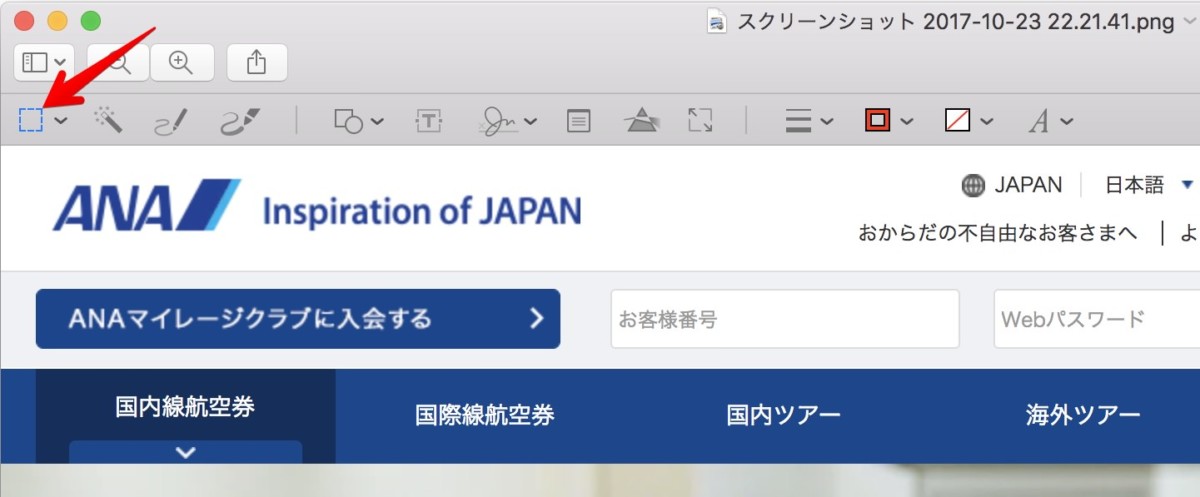Select the 国内ツアー tab
The image size is (1200, 497).
pyautogui.click(x=784, y=415)
